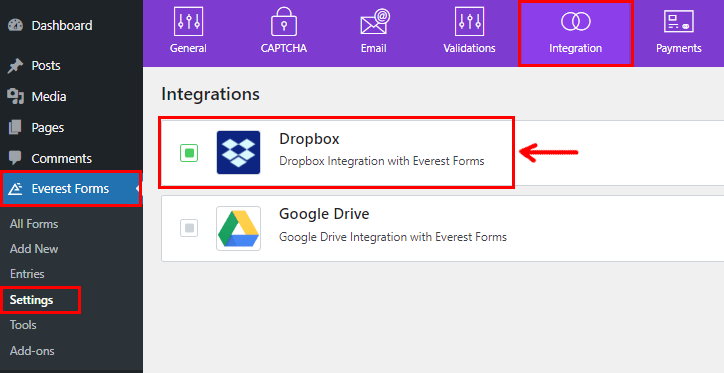This screenshot has height=373, width=724.
Task: Collapse the Everest Forms submenu arrow
Action: pyautogui.click(x=137, y=189)
